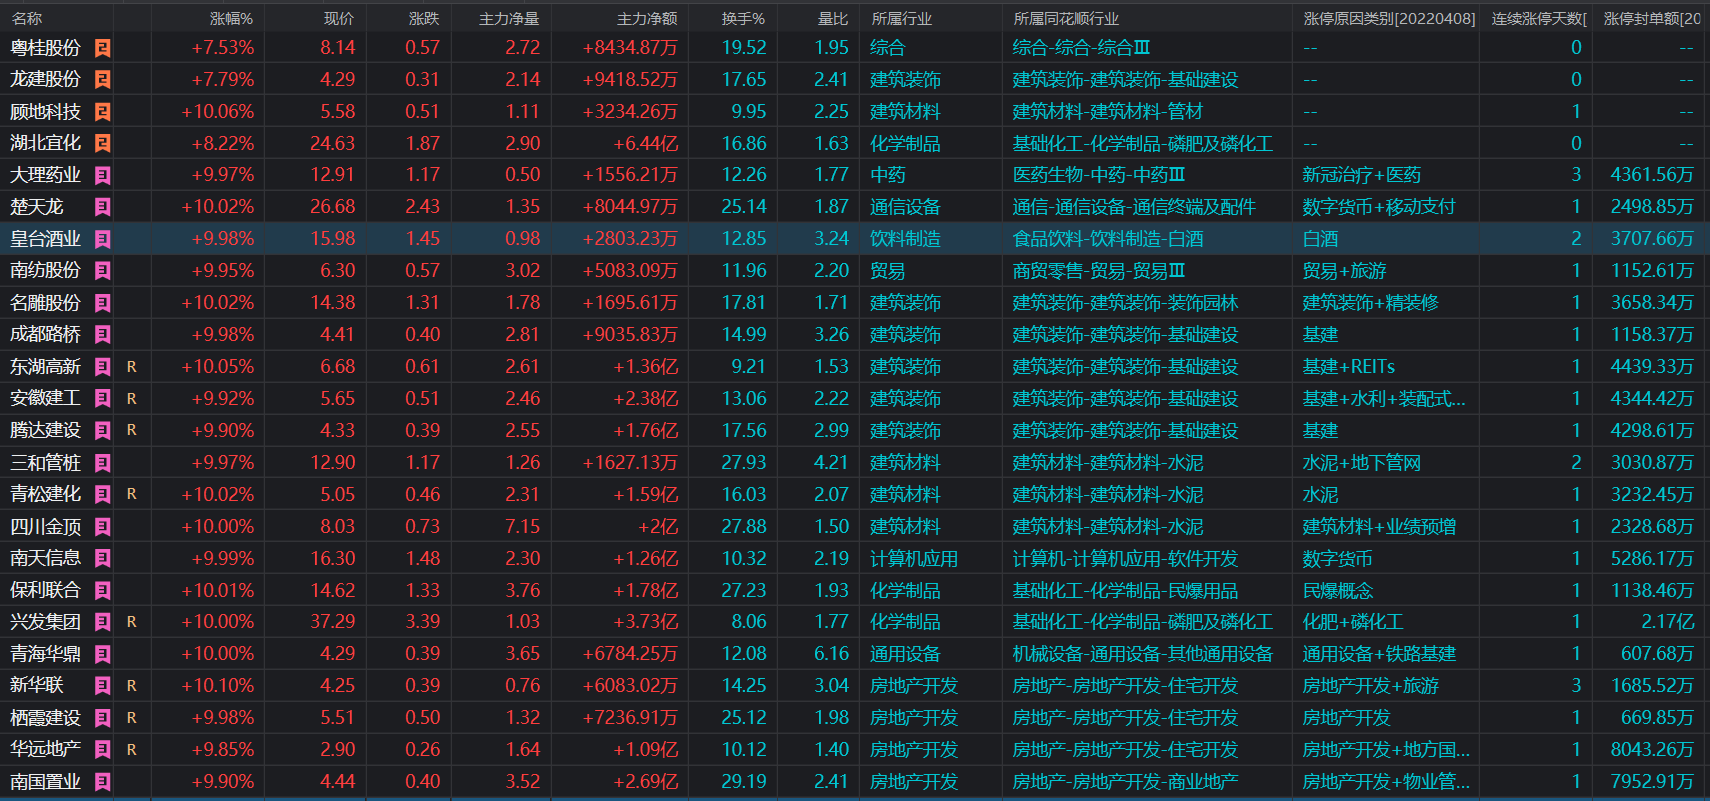Select the stock name 皇台酒业
This screenshot has height=801, width=1710.
[x=46, y=239]
